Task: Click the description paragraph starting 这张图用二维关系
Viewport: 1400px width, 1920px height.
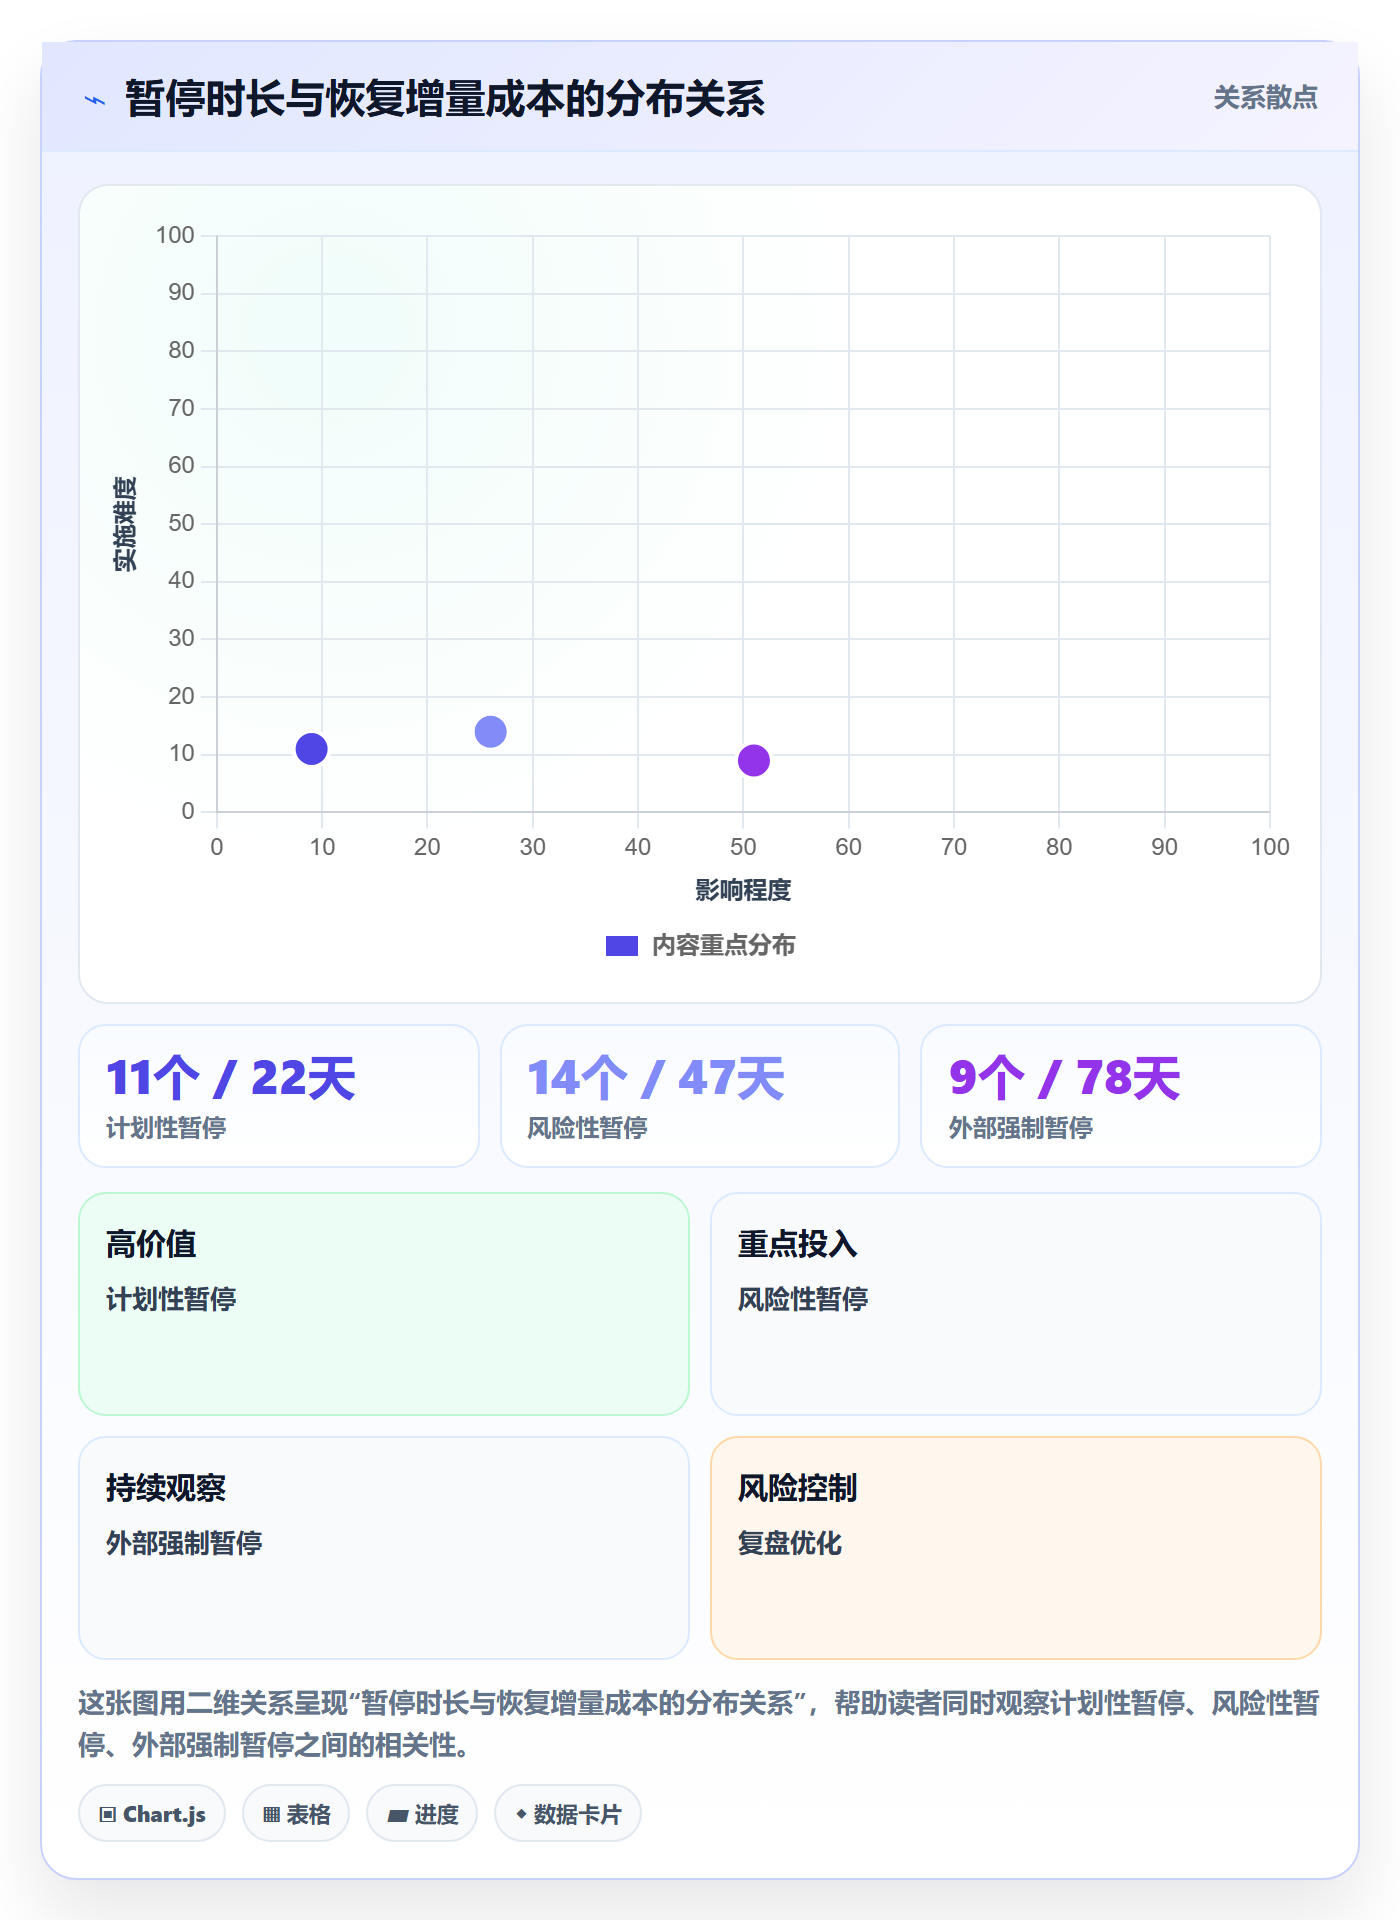Action: 699,1724
